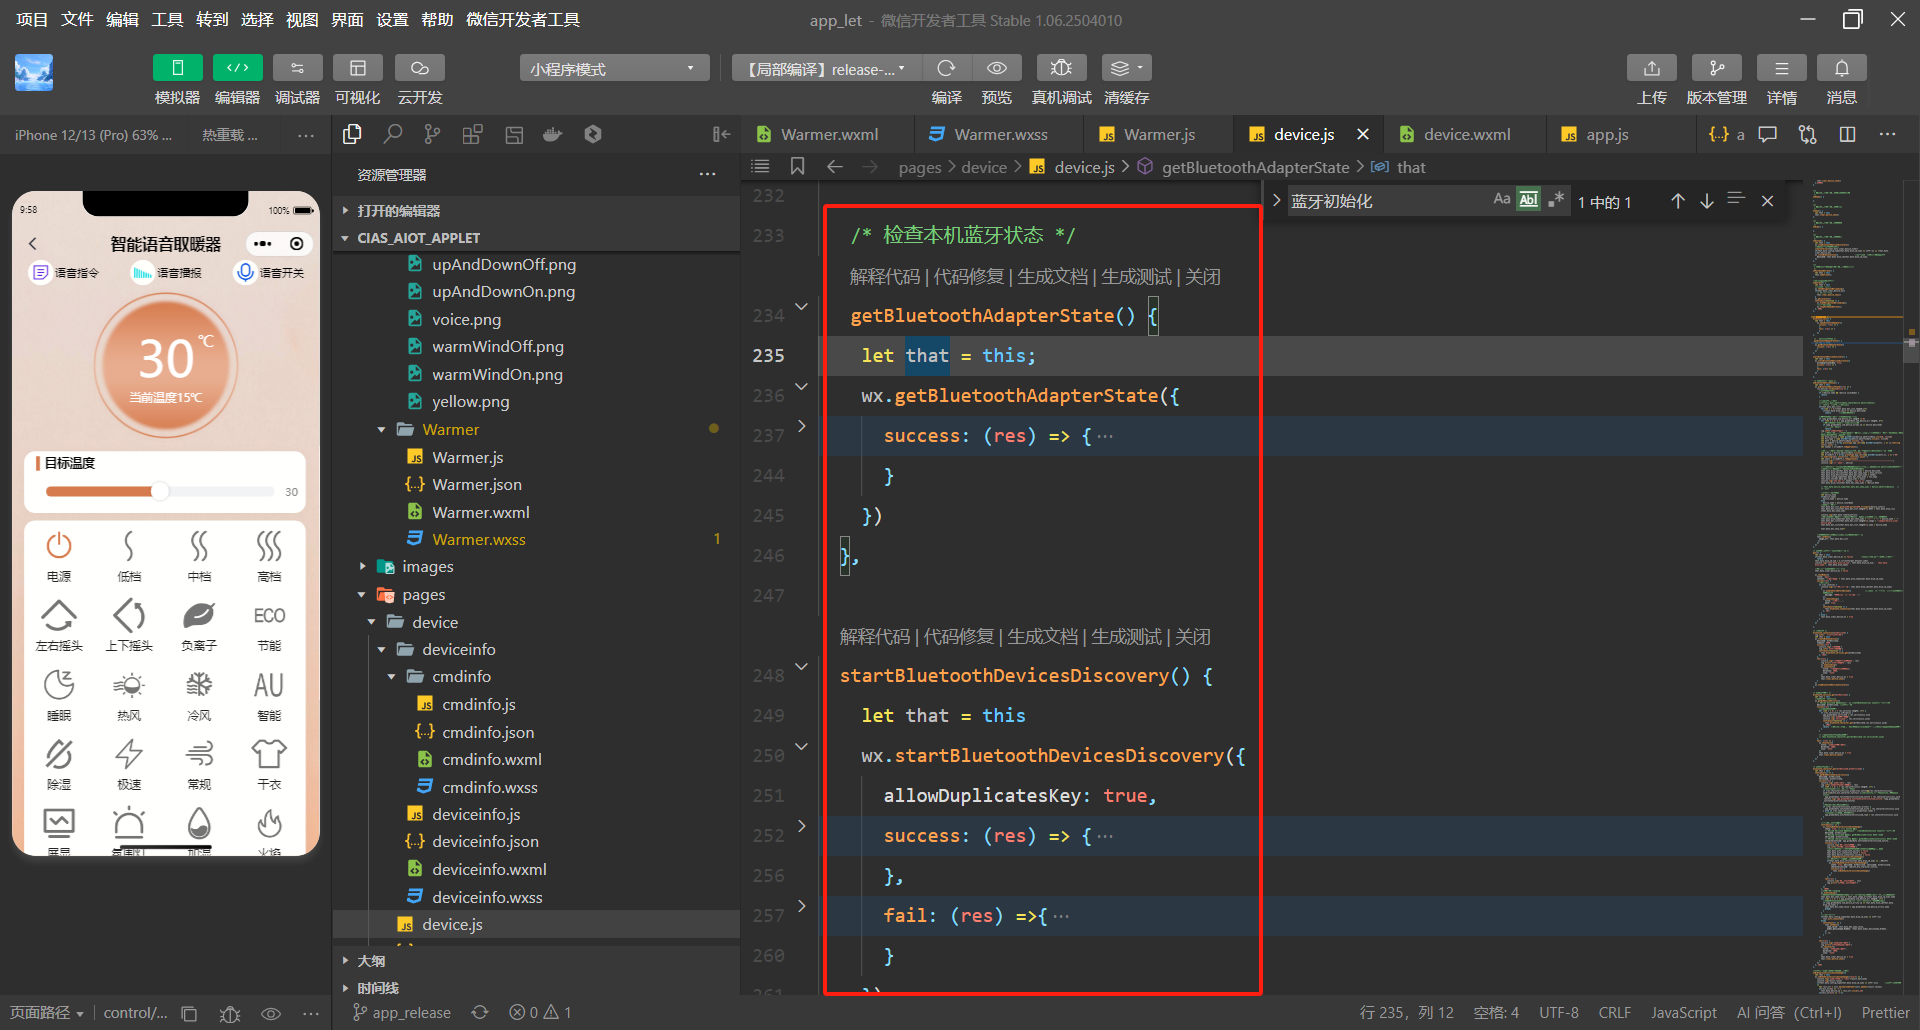1920x1030 pixels.
Task: Open the 小程序模式 mode dropdown
Action: (613, 68)
